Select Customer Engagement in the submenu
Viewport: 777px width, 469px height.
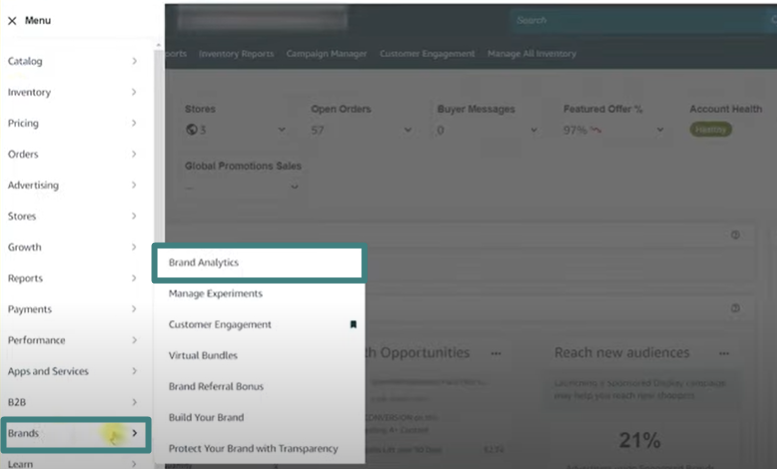tap(220, 325)
